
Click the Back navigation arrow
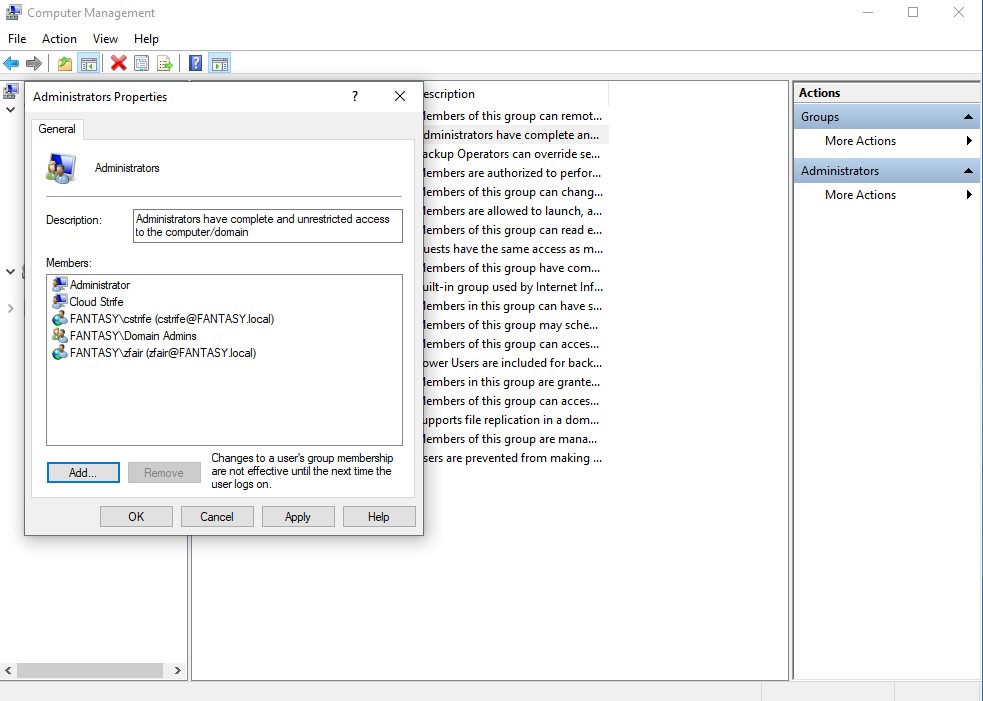point(11,63)
